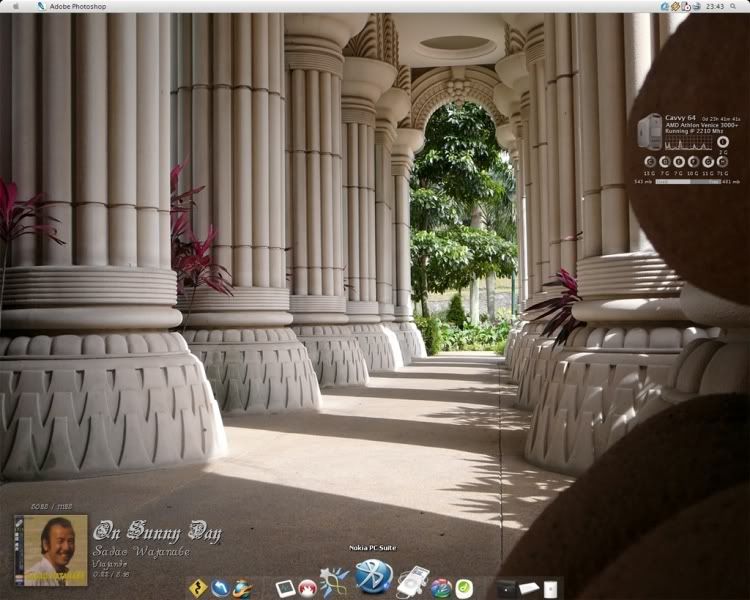
Task: Click the tower computer icon in system widget
Action: 649,131
